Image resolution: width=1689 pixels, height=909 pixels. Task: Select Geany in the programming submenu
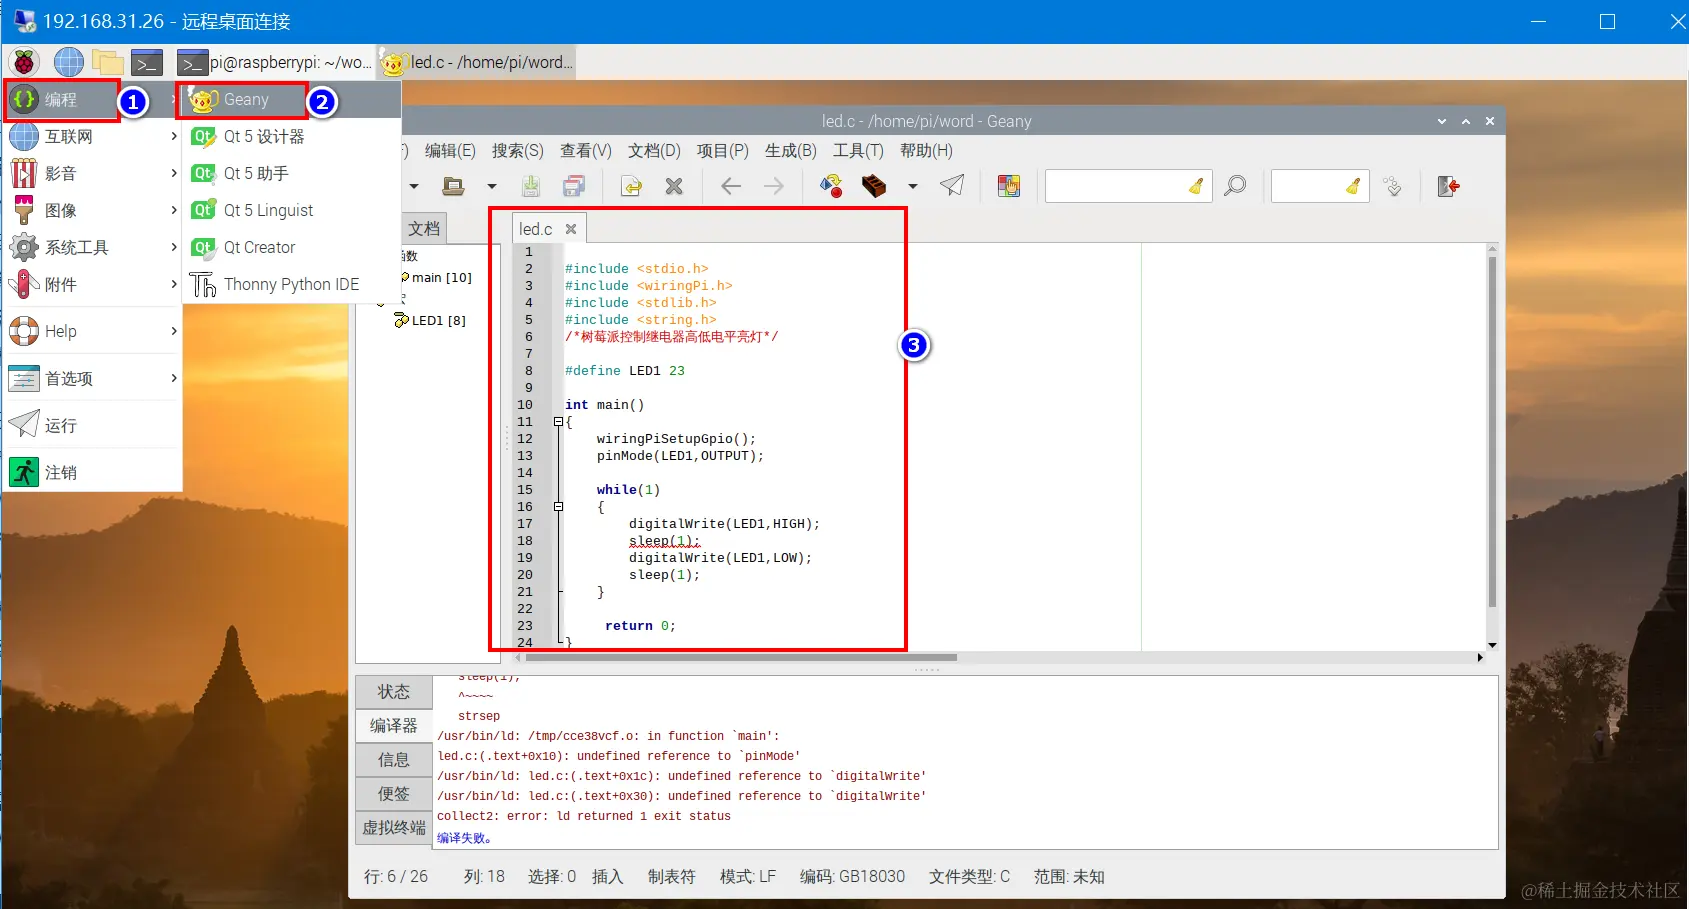[x=291, y=100]
